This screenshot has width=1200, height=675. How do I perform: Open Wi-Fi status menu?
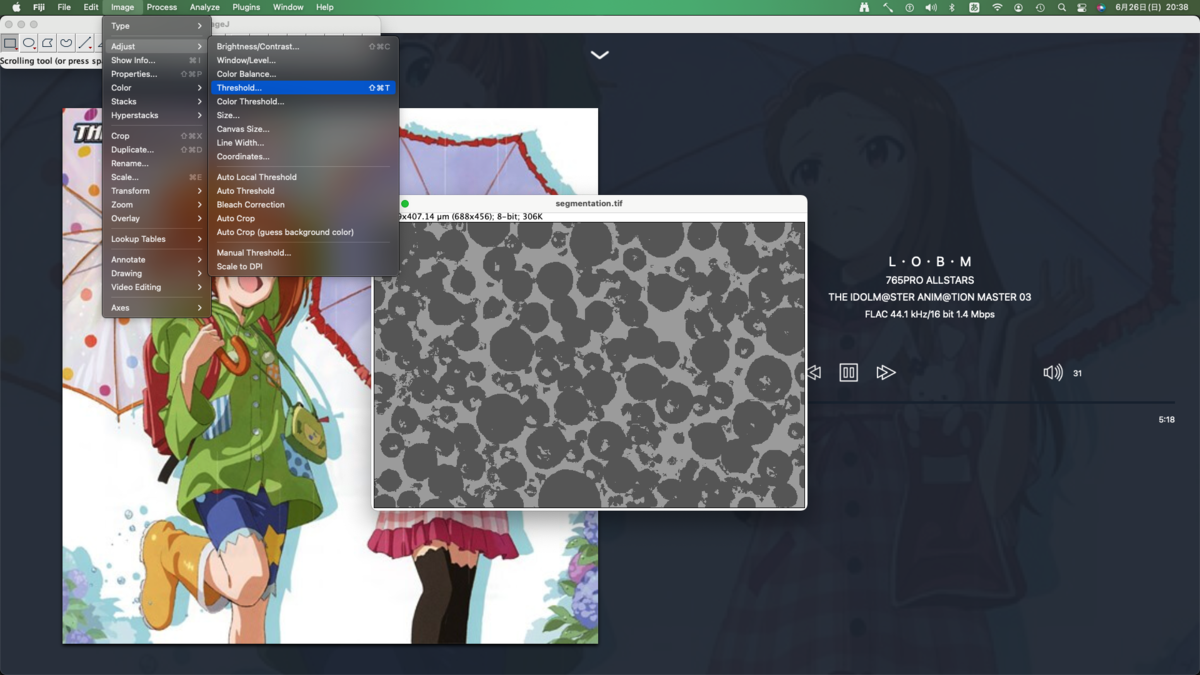(x=997, y=7)
